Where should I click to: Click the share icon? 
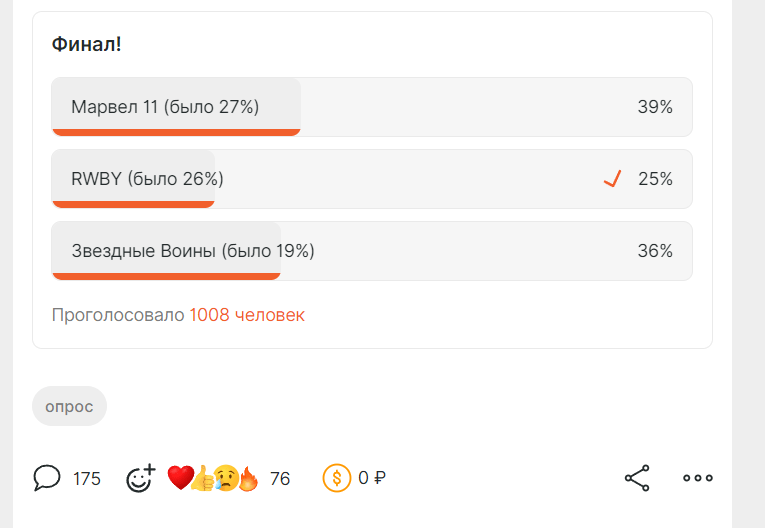pyautogui.click(x=637, y=478)
